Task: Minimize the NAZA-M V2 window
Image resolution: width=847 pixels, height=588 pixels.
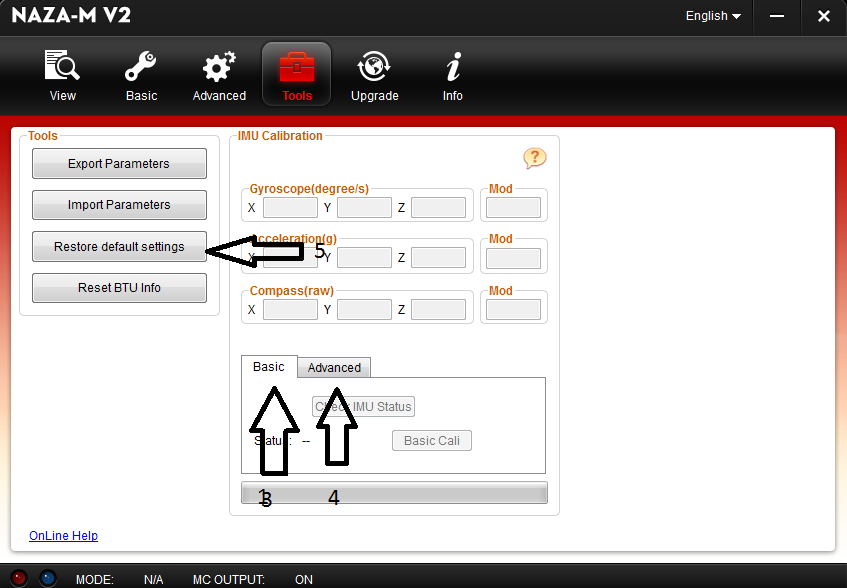Action: [x=777, y=16]
